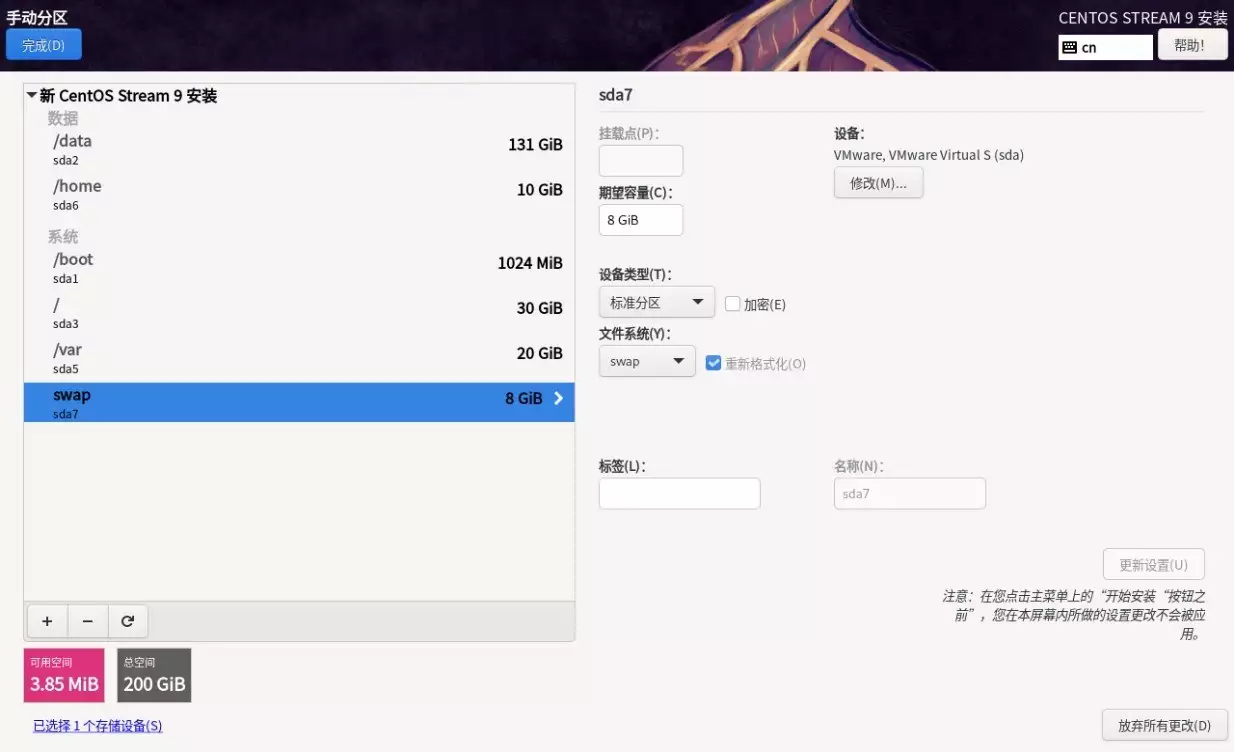Remove selected partition with minus icon
Image resolution: width=1234 pixels, height=752 pixels.
[88, 621]
